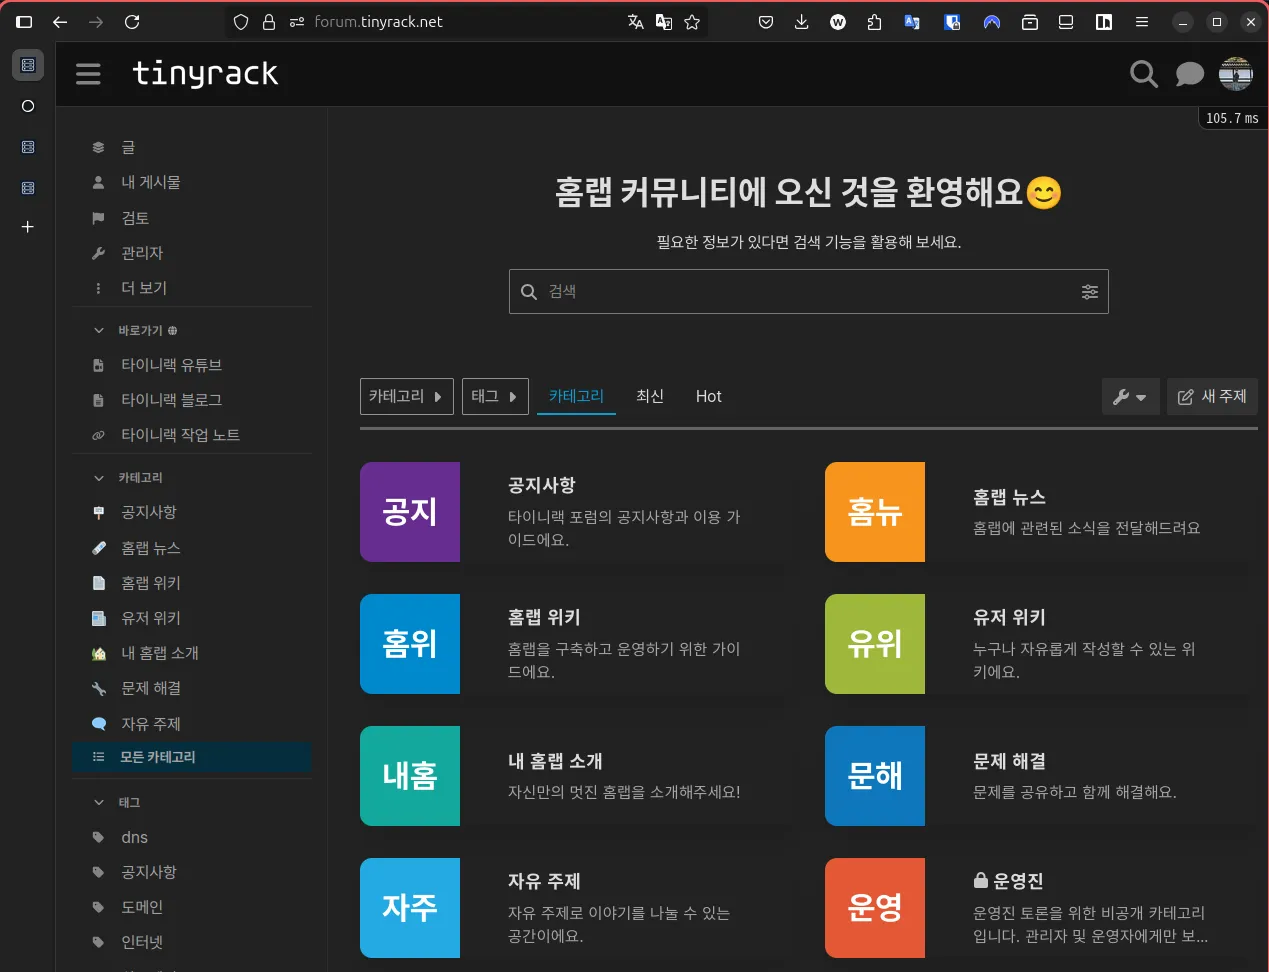Collapse the 바로가기 sidebar section
This screenshot has width=1269, height=972.
click(99, 330)
